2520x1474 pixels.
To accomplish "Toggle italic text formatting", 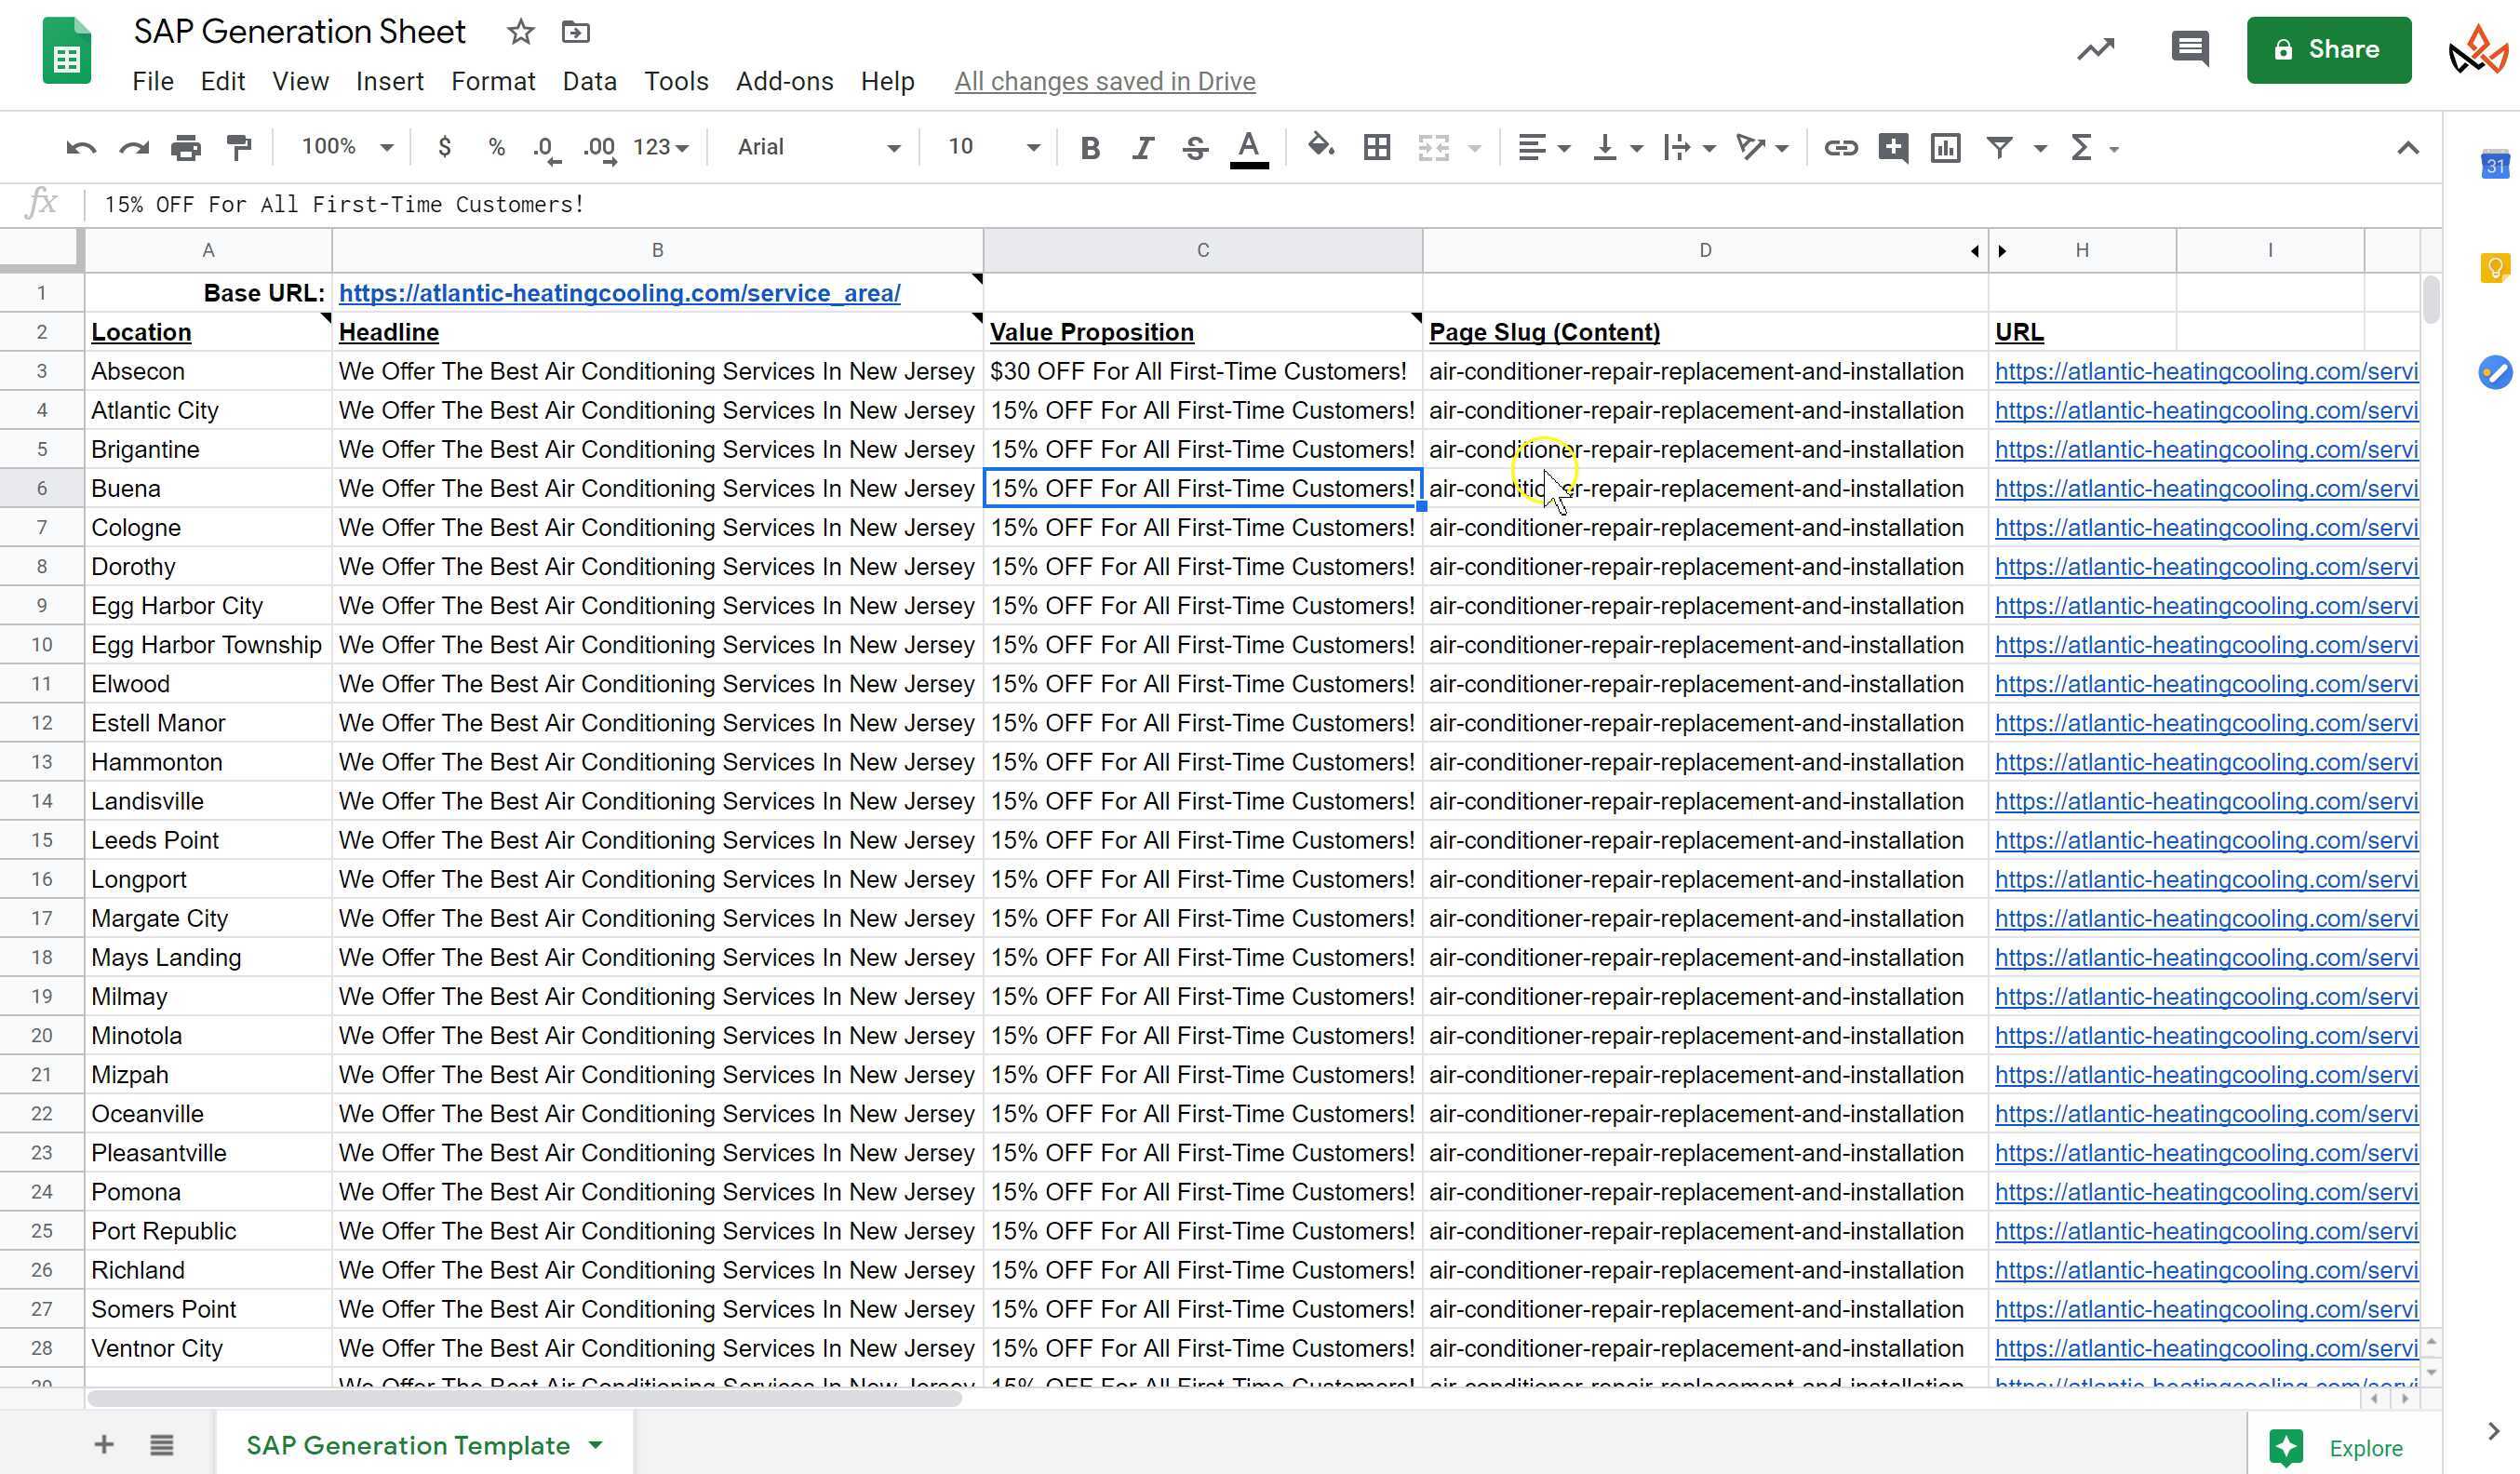I will point(1142,148).
